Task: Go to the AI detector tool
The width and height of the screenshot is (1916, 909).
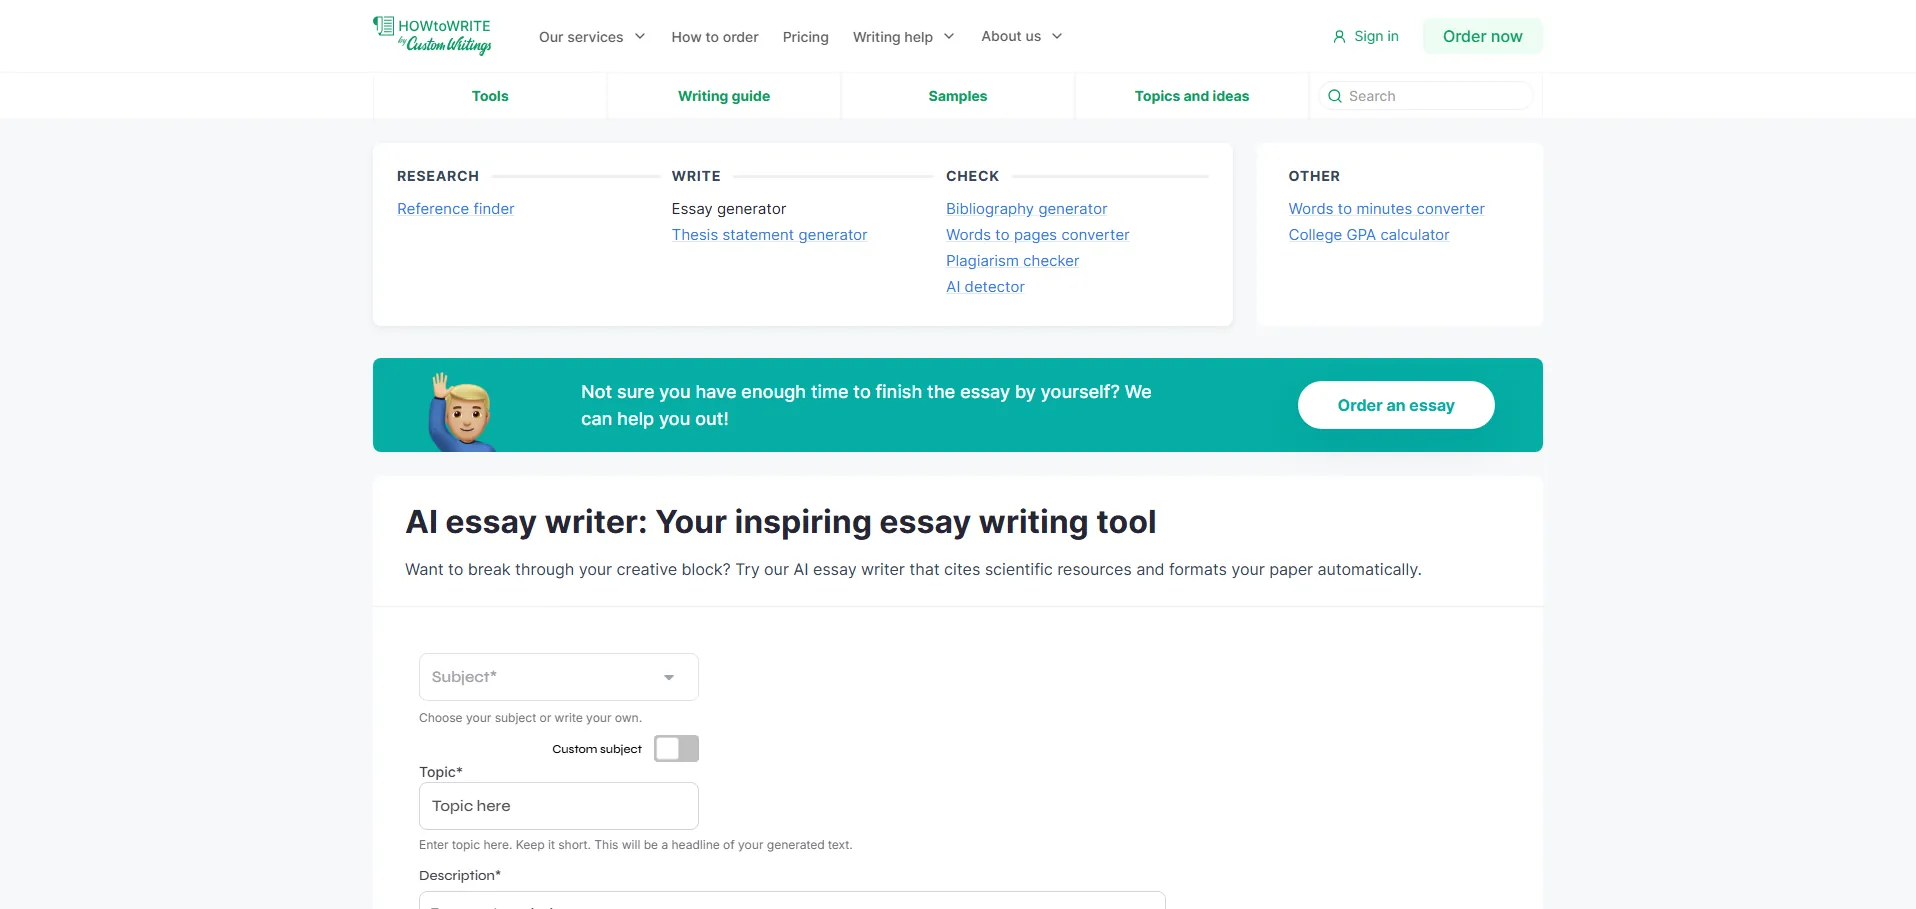Action: coord(985,287)
